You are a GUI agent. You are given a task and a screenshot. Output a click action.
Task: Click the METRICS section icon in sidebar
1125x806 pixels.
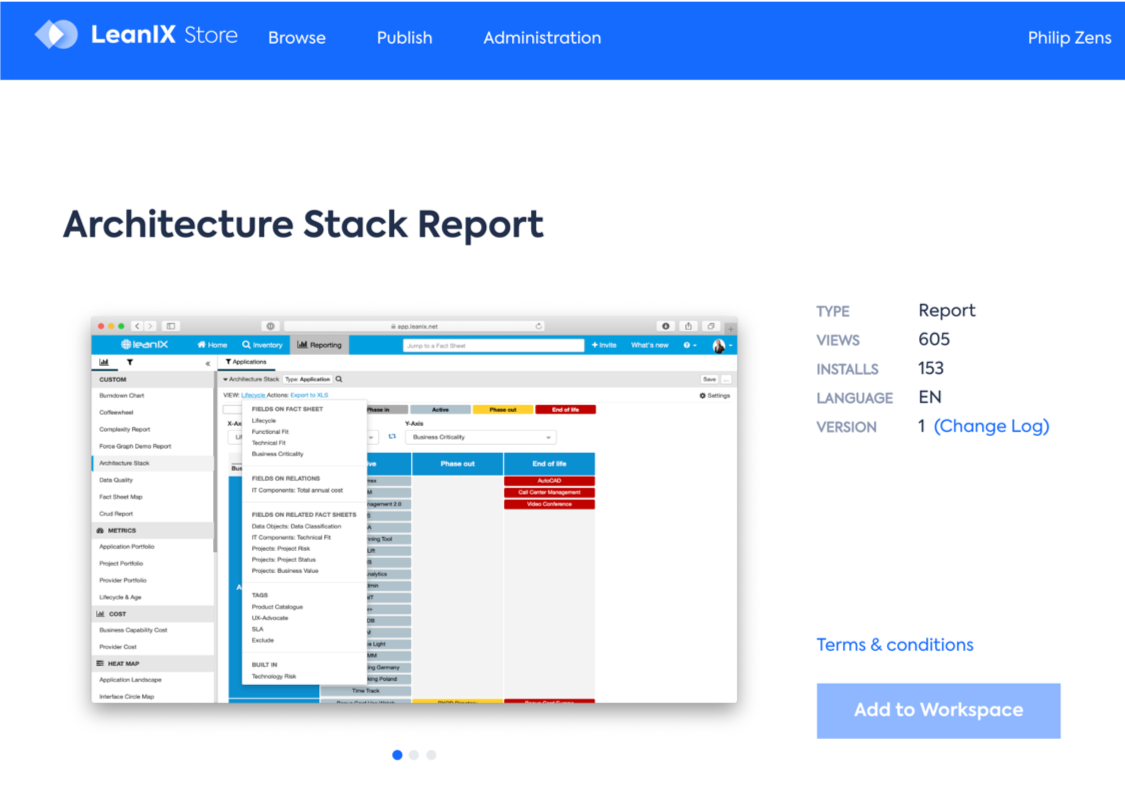(x=100, y=530)
